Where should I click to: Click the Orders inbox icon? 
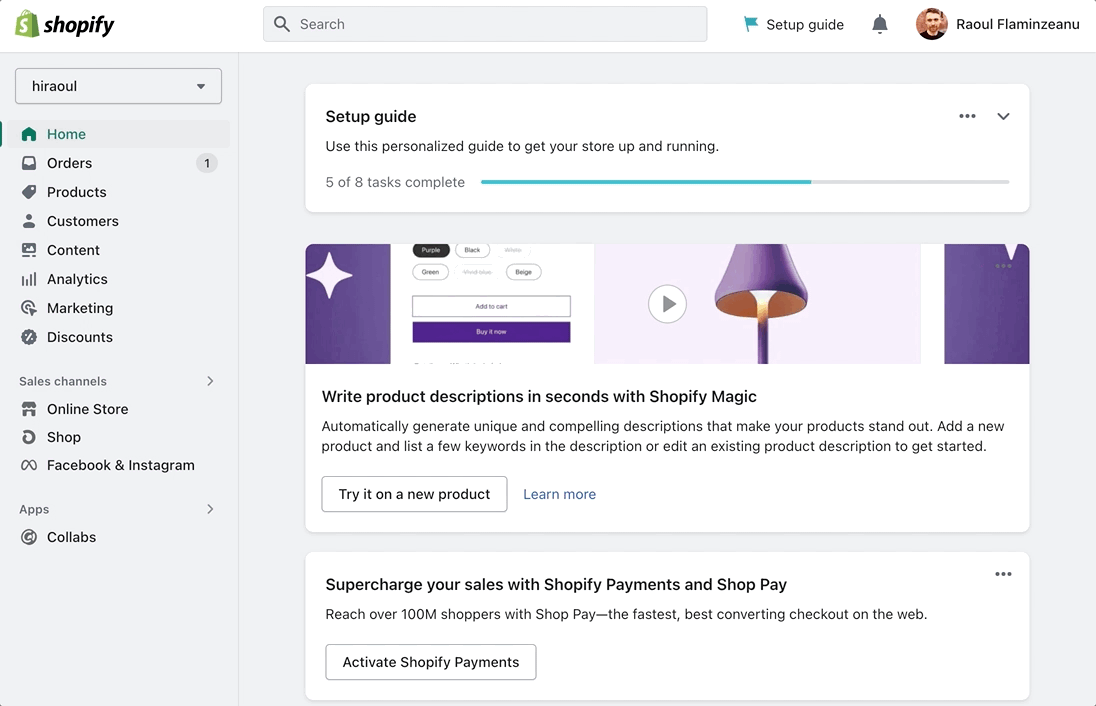(29, 163)
